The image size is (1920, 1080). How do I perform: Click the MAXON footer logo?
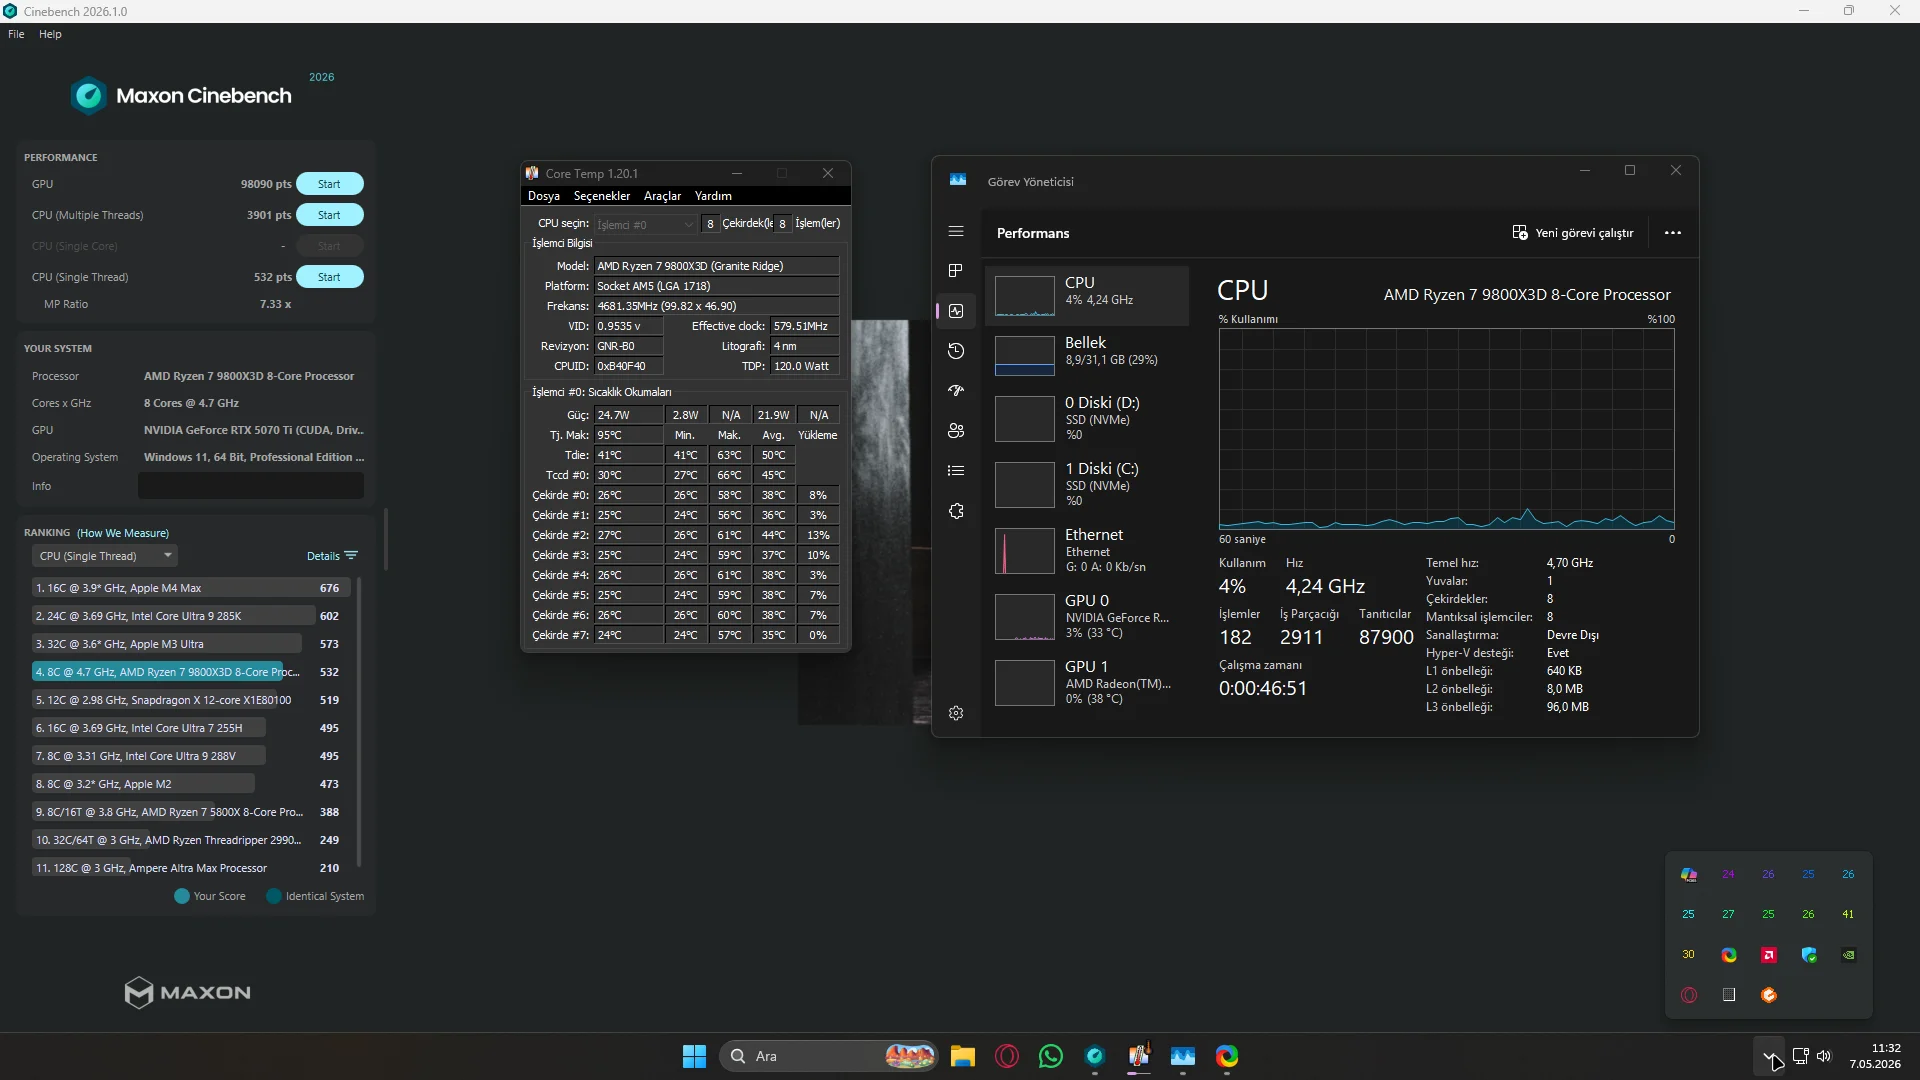pyautogui.click(x=187, y=992)
